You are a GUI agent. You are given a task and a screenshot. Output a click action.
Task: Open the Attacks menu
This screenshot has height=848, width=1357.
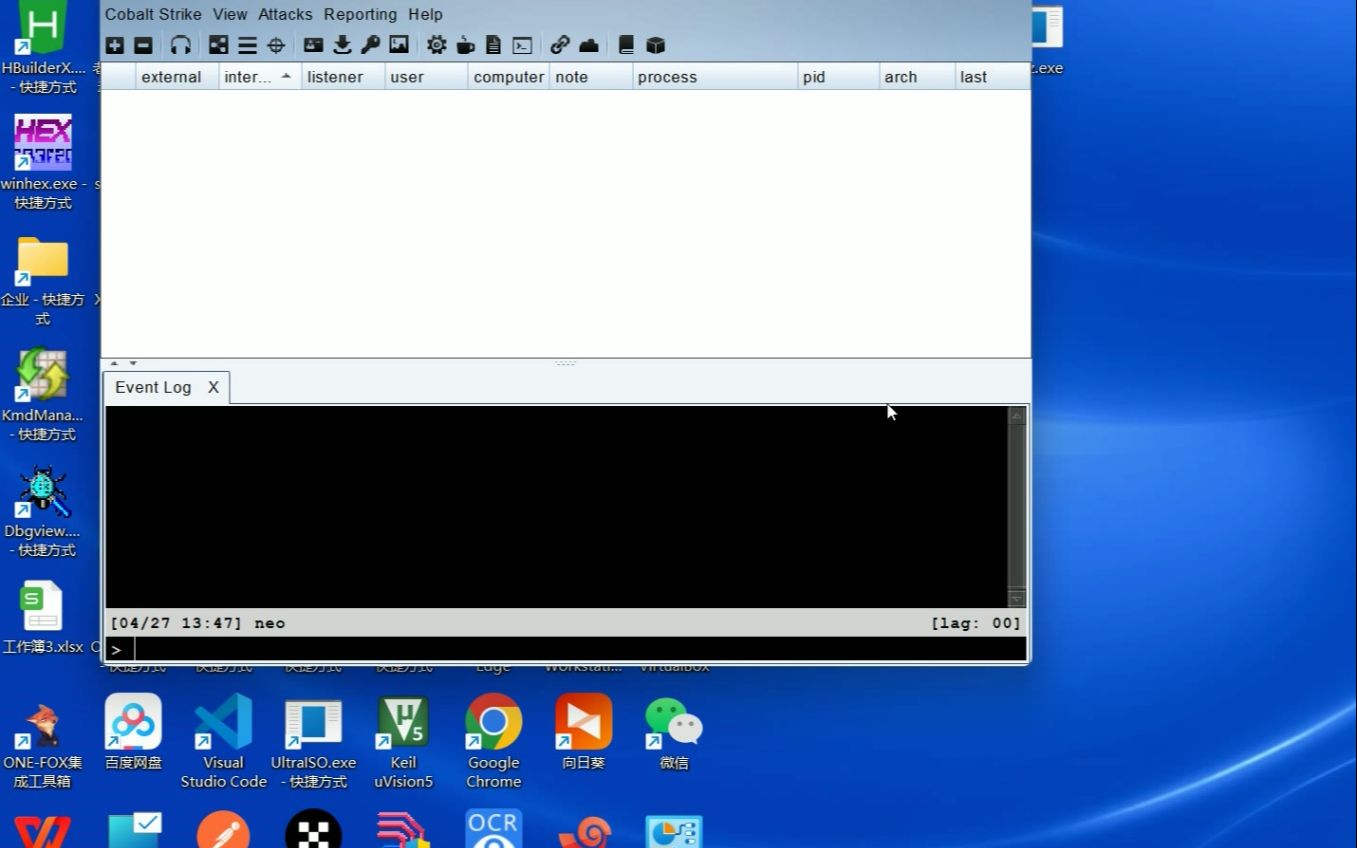coord(285,14)
